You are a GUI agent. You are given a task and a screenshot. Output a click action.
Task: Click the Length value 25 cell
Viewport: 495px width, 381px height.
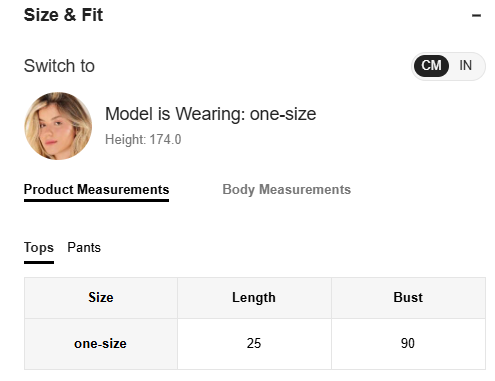254,344
